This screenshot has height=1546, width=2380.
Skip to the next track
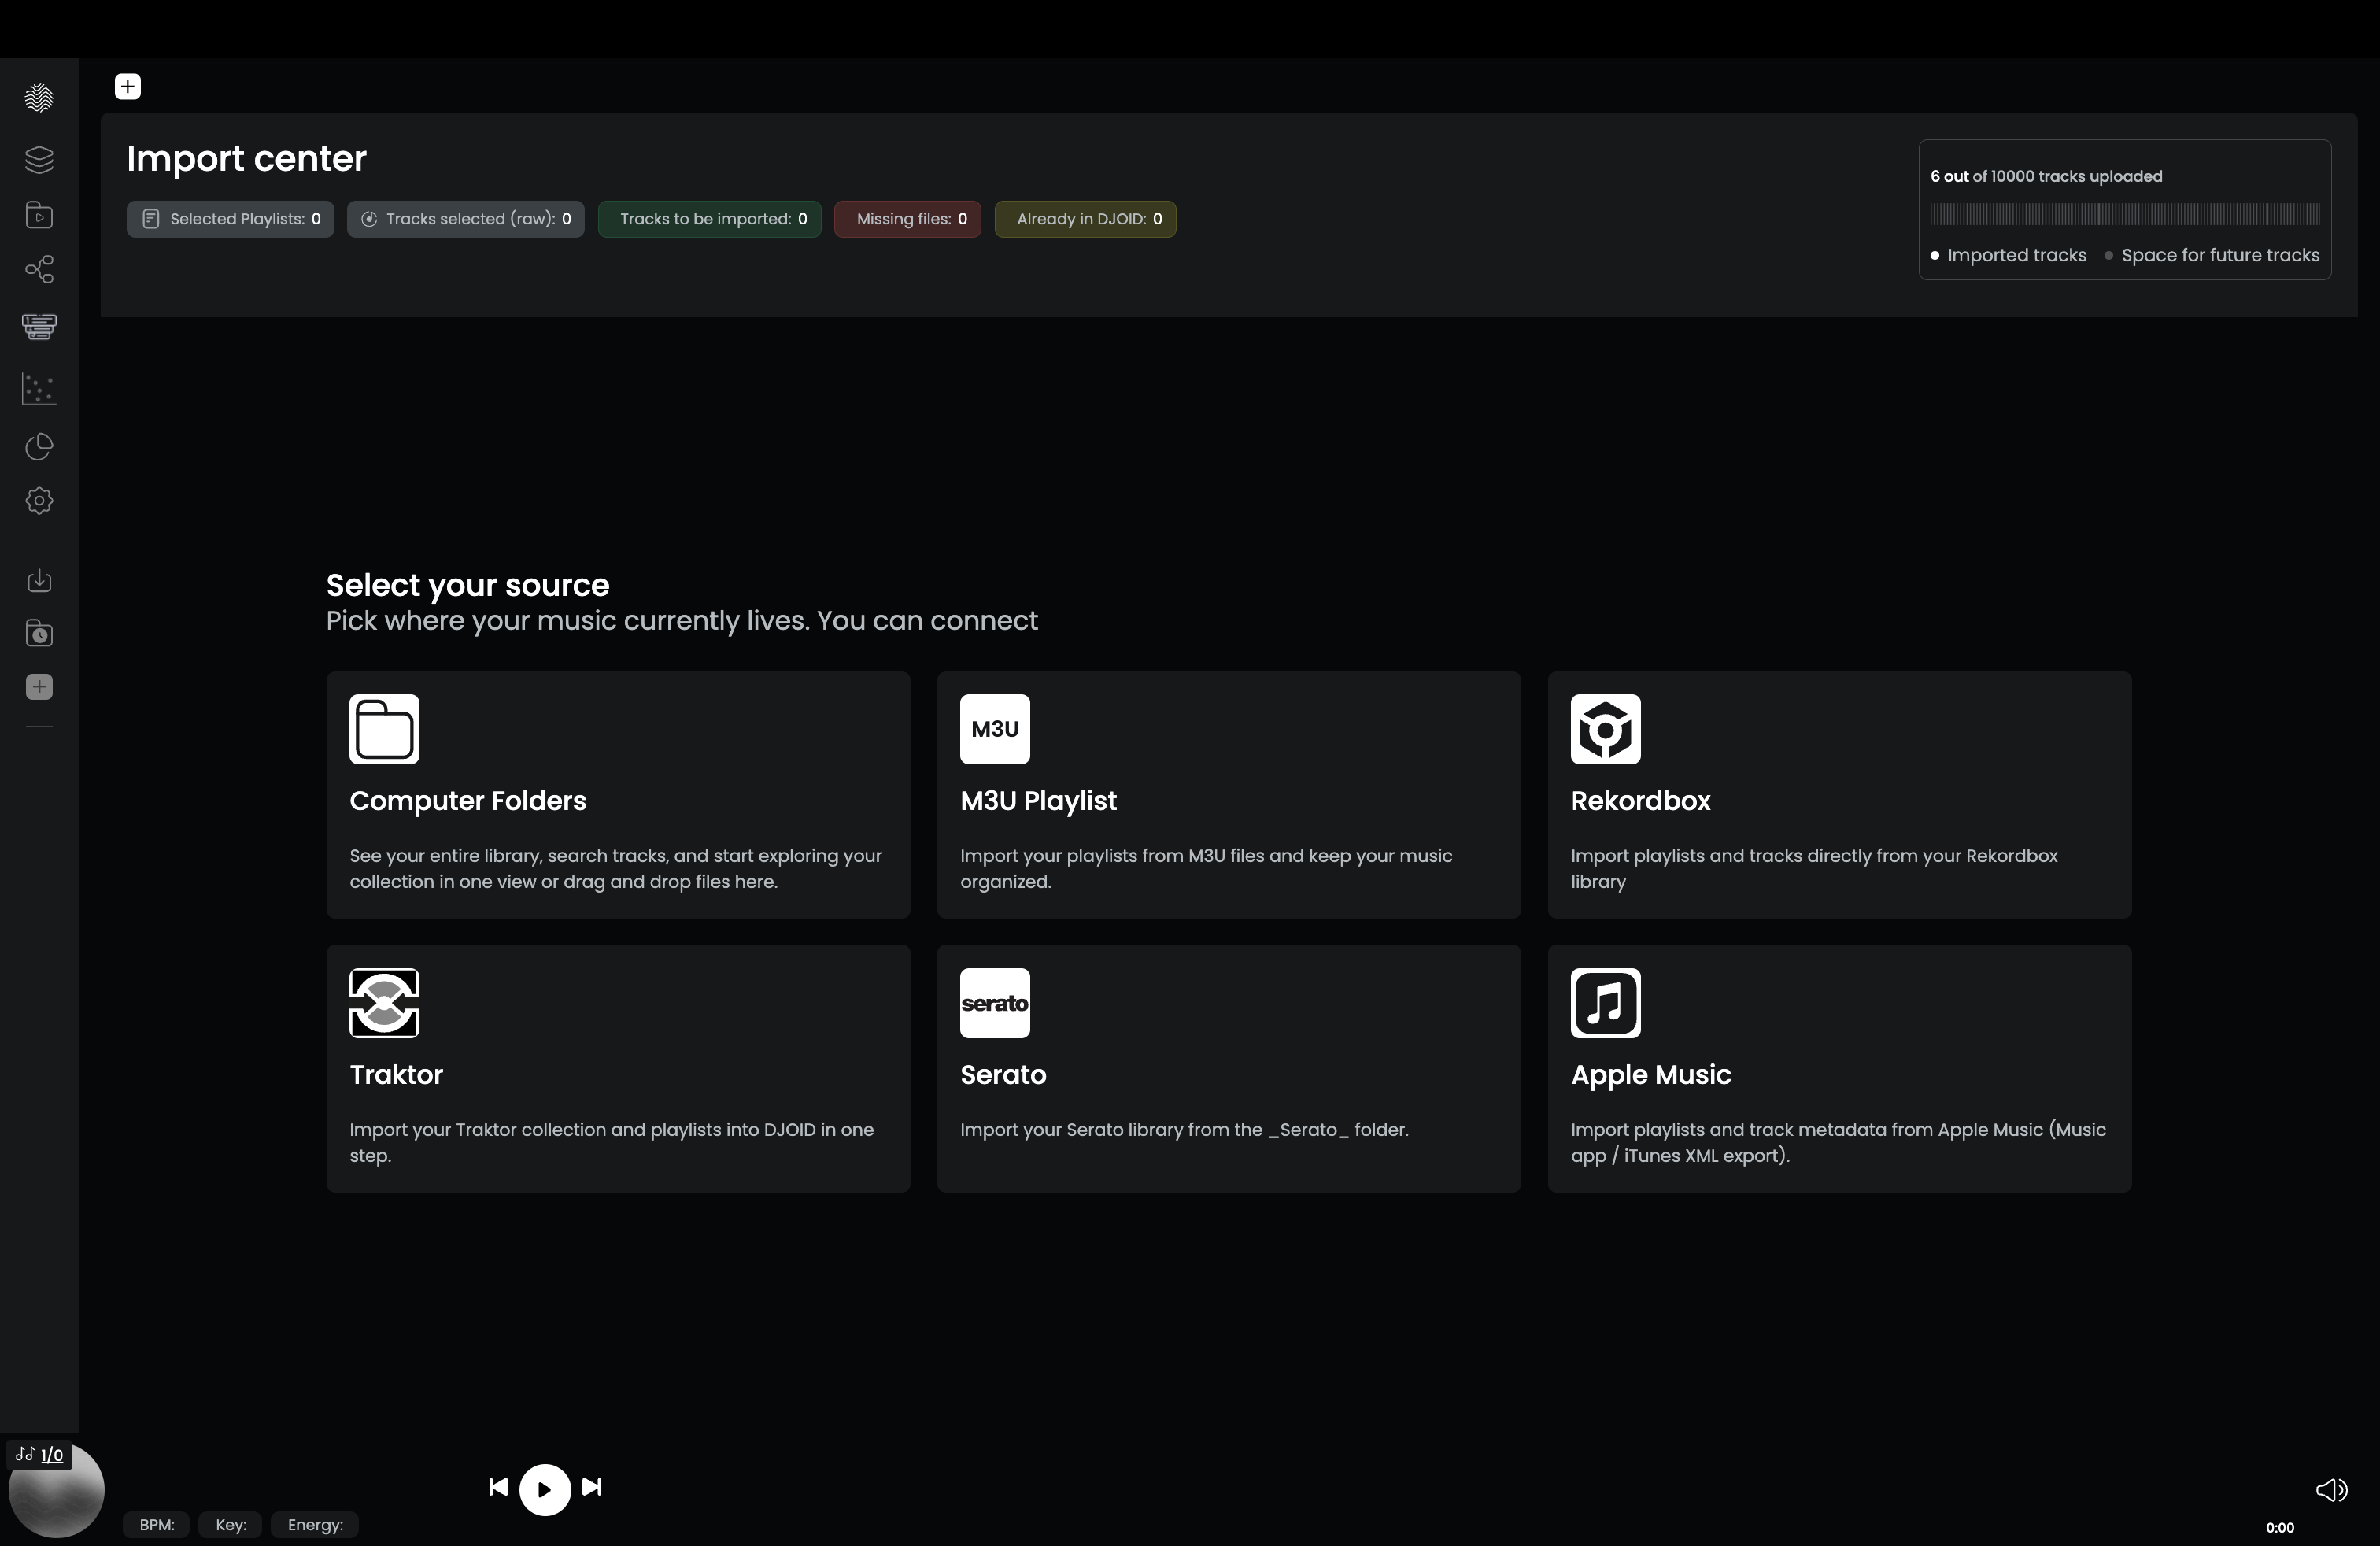(592, 1487)
